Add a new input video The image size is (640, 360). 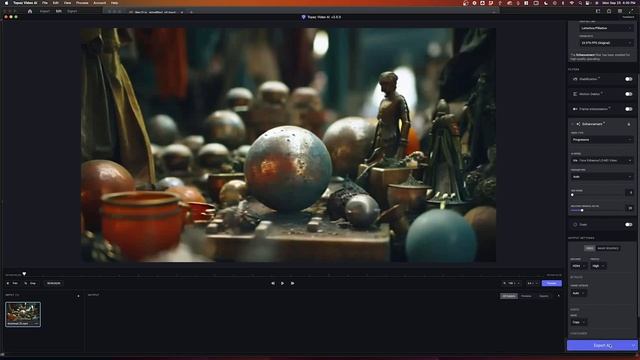(x=78, y=296)
